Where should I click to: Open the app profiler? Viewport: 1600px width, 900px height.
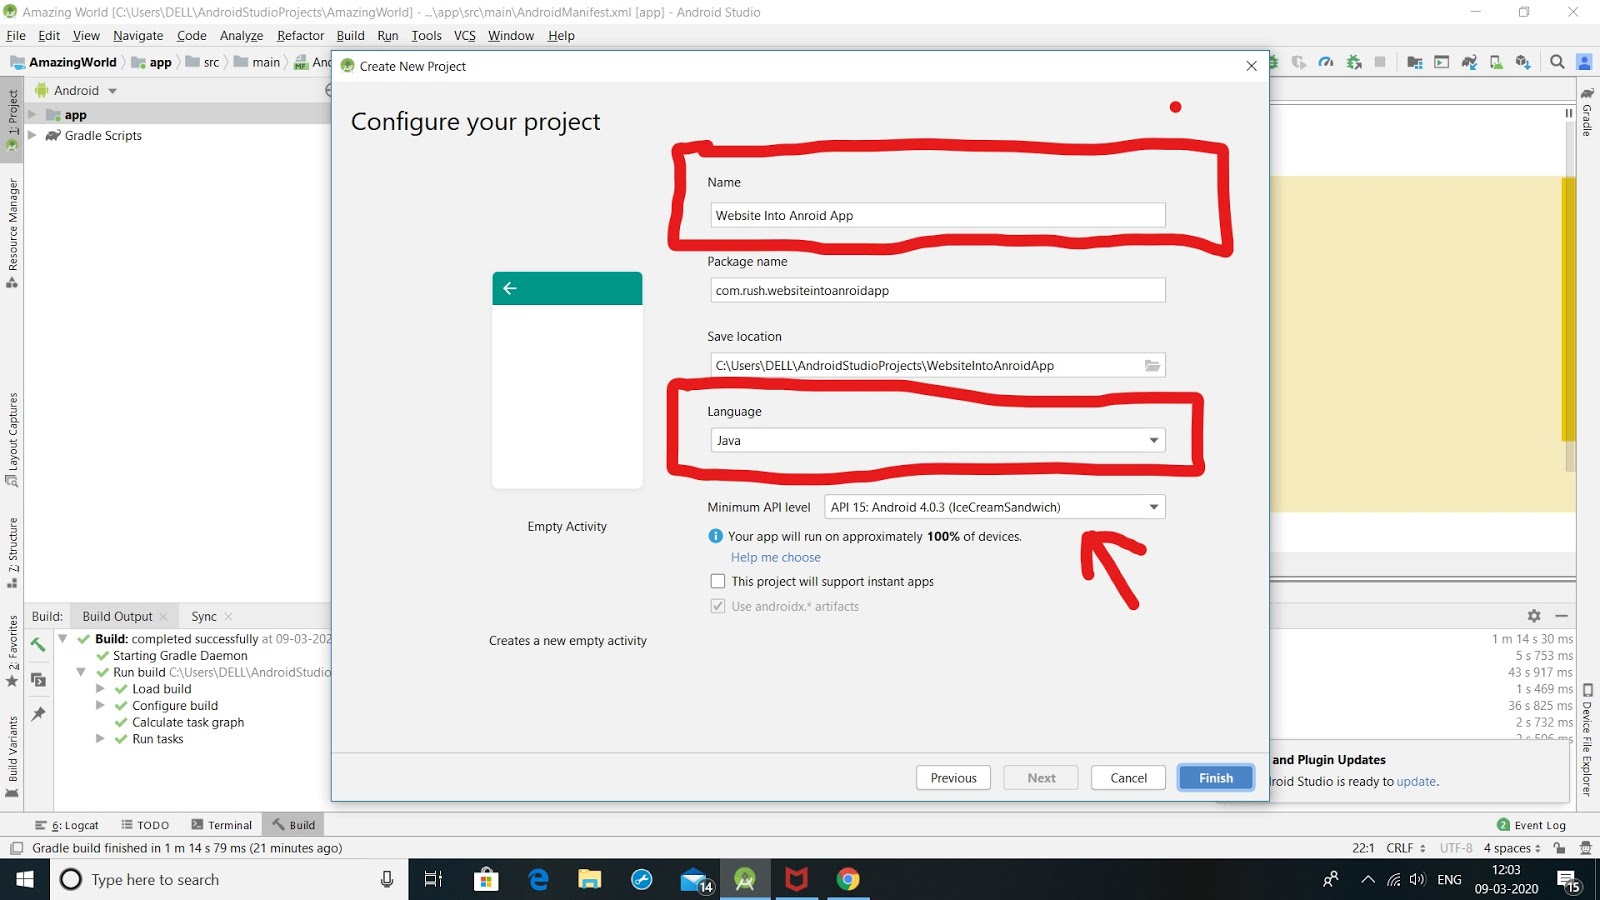click(1326, 61)
